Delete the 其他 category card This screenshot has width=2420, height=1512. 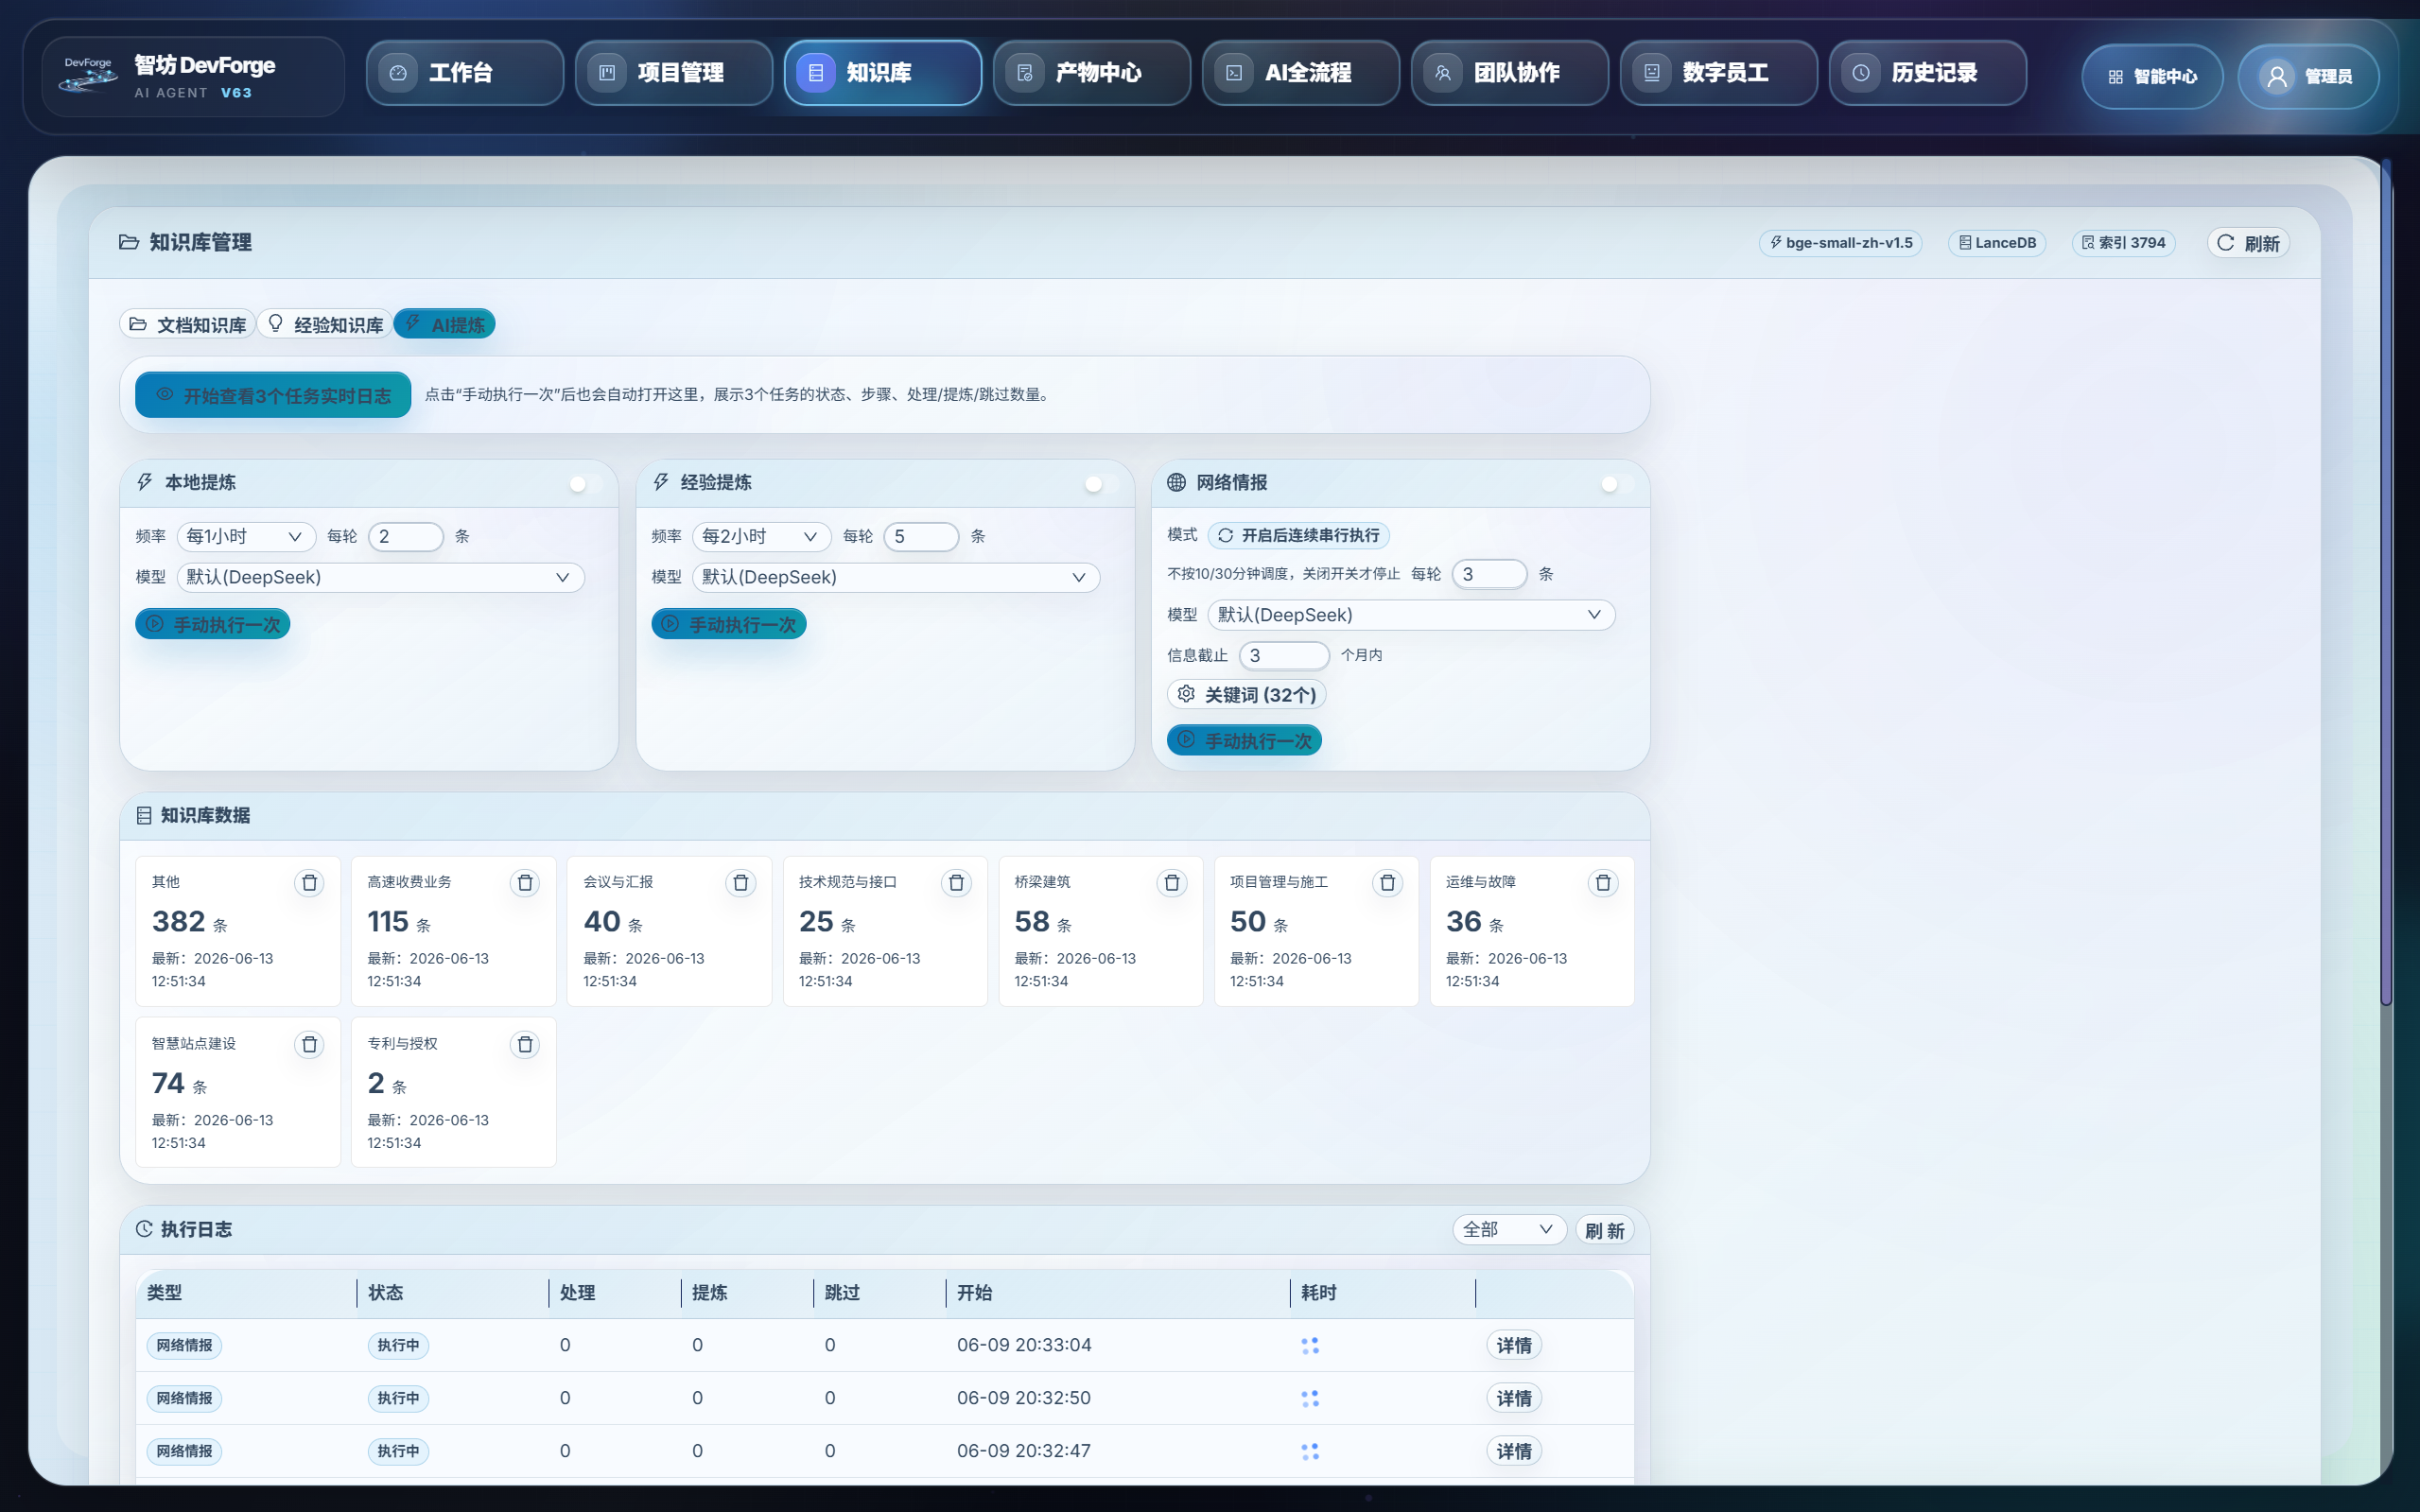click(309, 883)
